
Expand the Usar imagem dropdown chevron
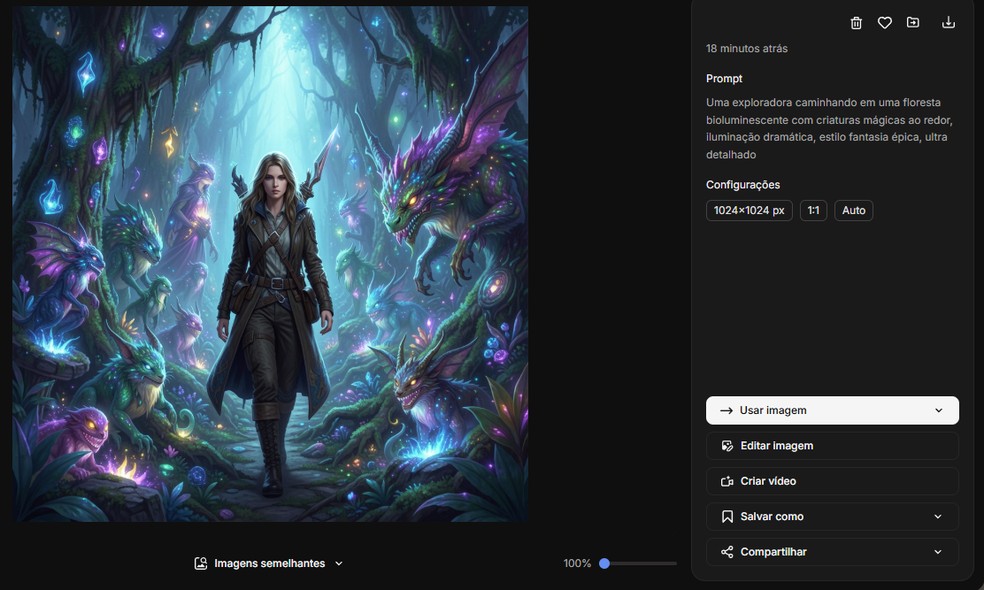(939, 410)
